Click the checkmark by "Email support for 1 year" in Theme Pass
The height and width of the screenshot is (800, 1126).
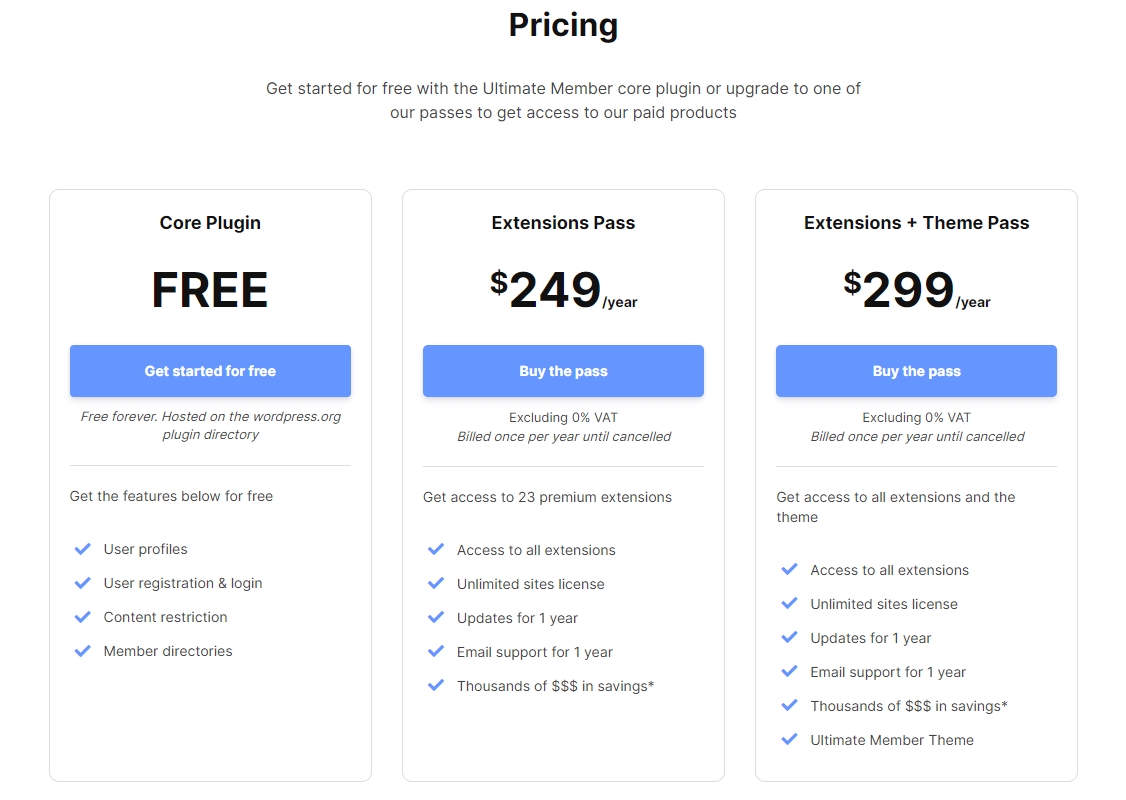[790, 672]
